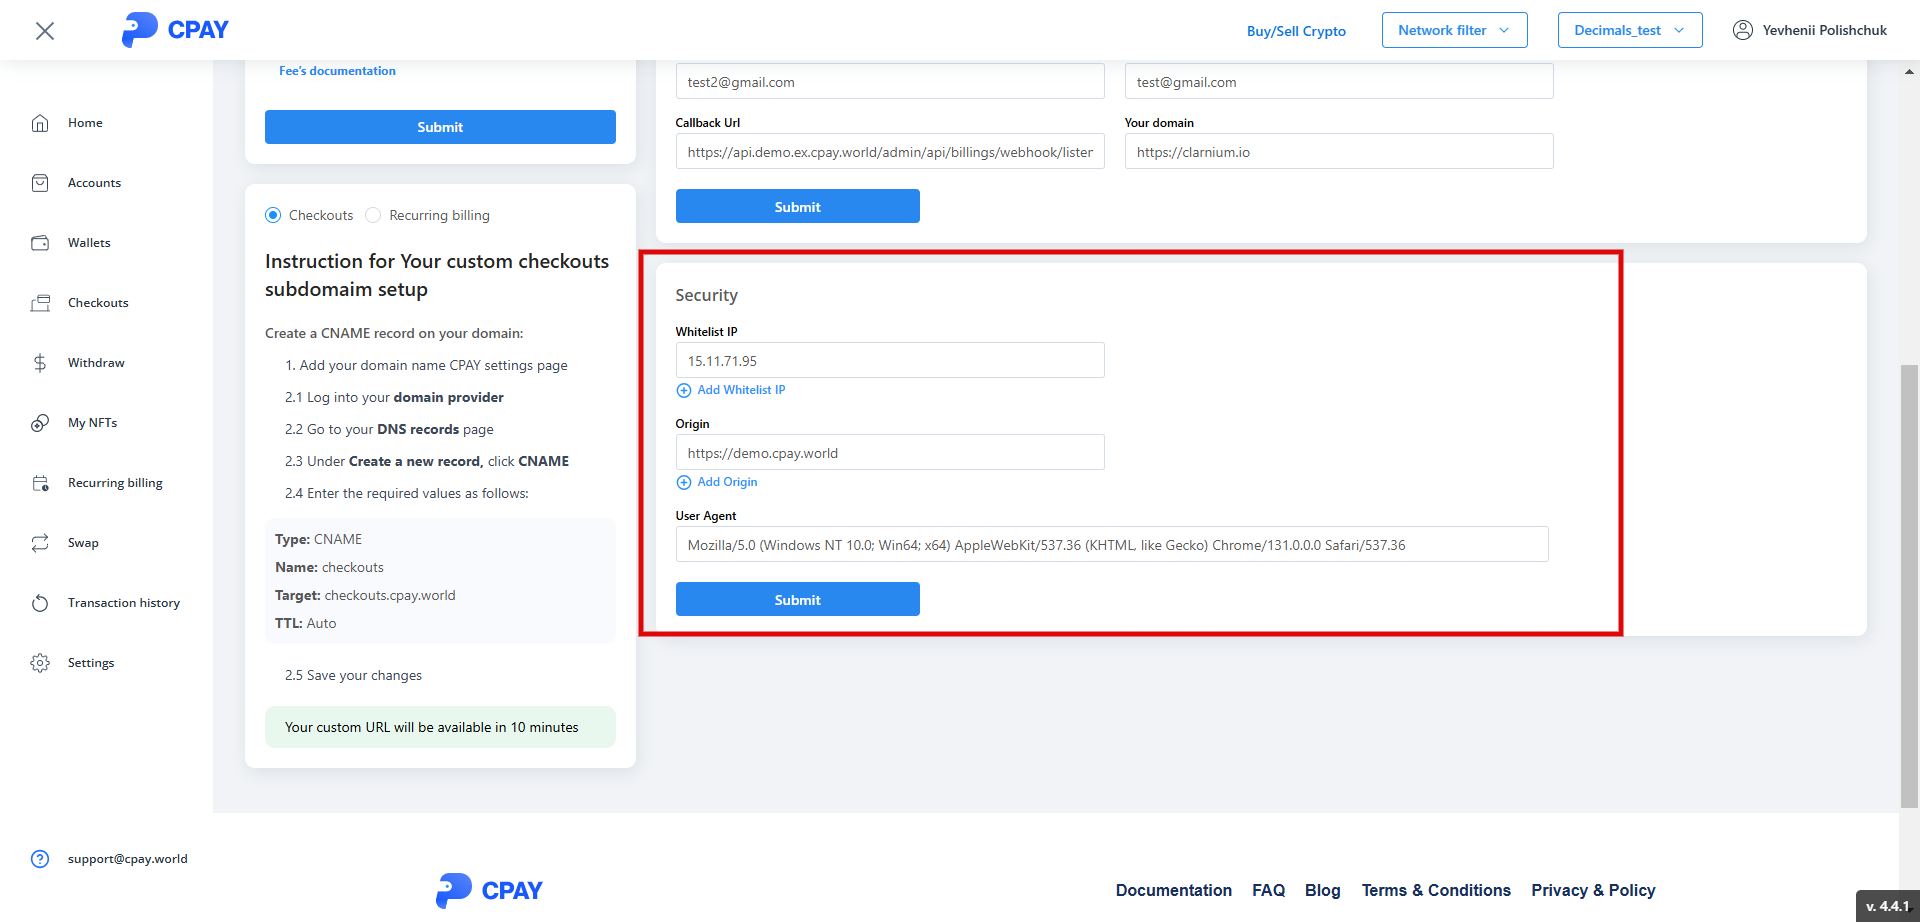The height and width of the screenshot is (922, 1920).
Task: Open My NFTs icon in sidebar
Action: point(40,423)
